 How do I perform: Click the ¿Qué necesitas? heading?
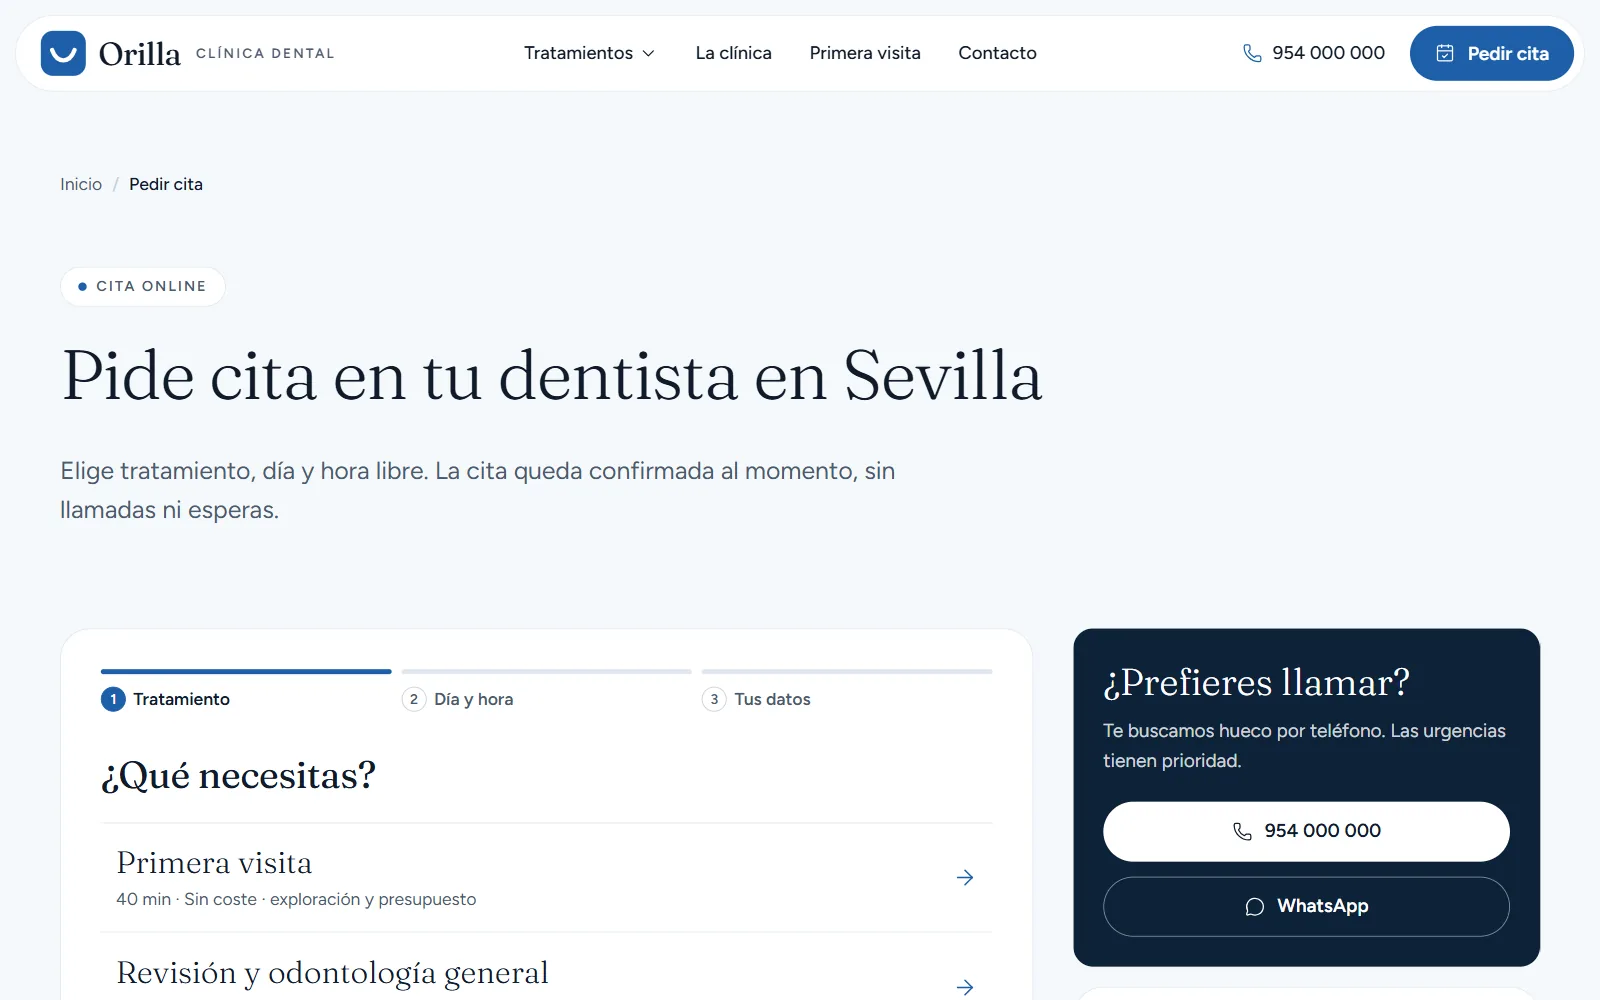pyautogui.click(x=238, y=776)
